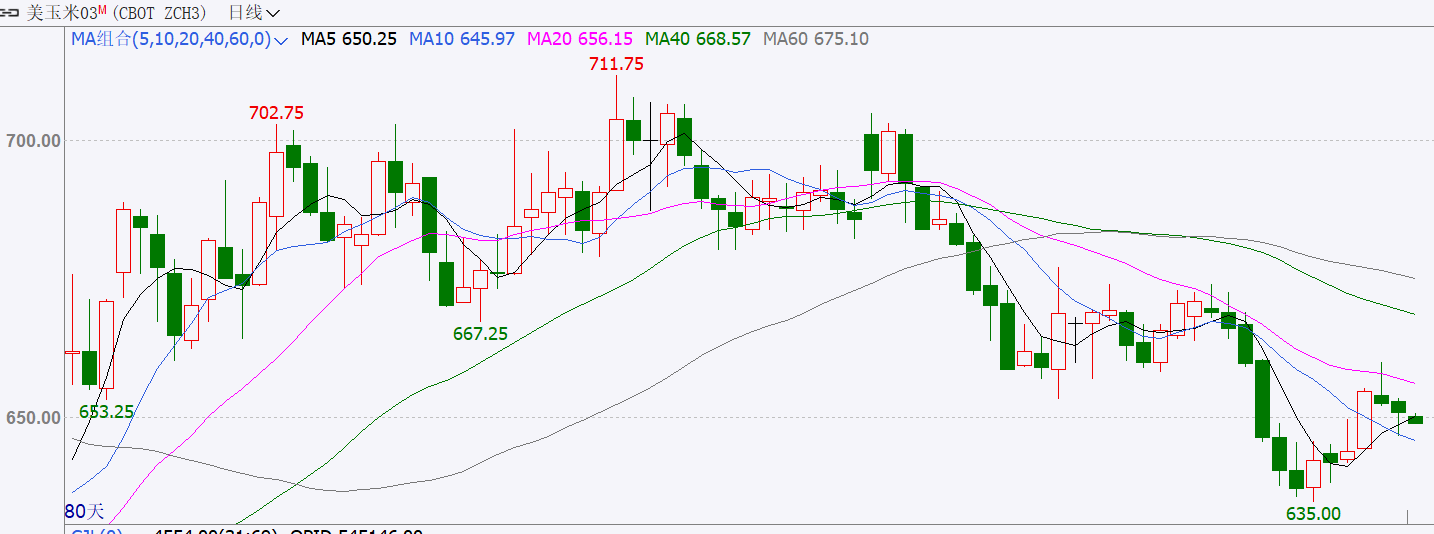Open the 日线 period dropdown
The width and height of the screenshot is (1434, 534).
tap(254, 13)
